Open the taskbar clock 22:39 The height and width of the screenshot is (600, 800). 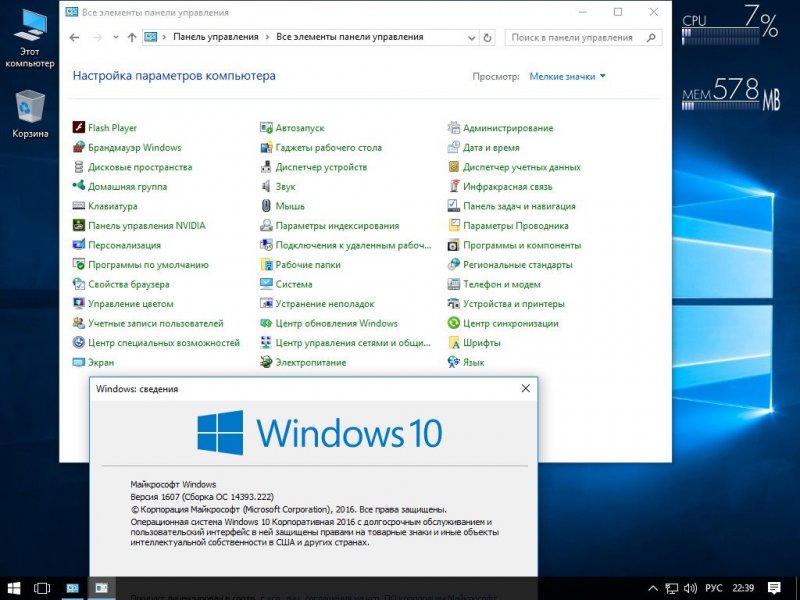click(x=743, y=588)
